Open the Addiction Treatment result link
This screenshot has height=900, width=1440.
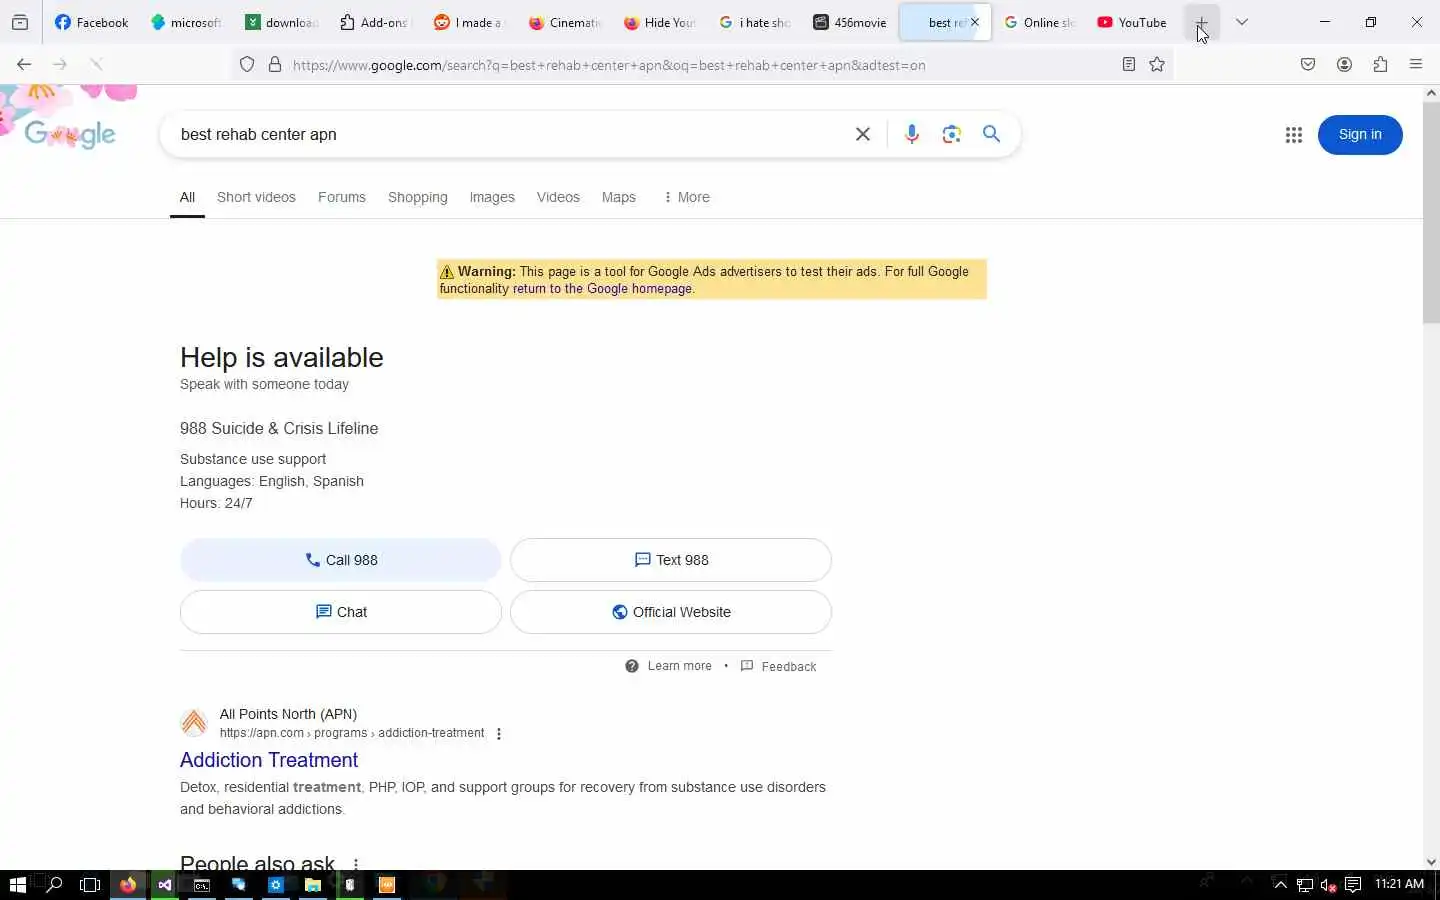coord(269,760)
